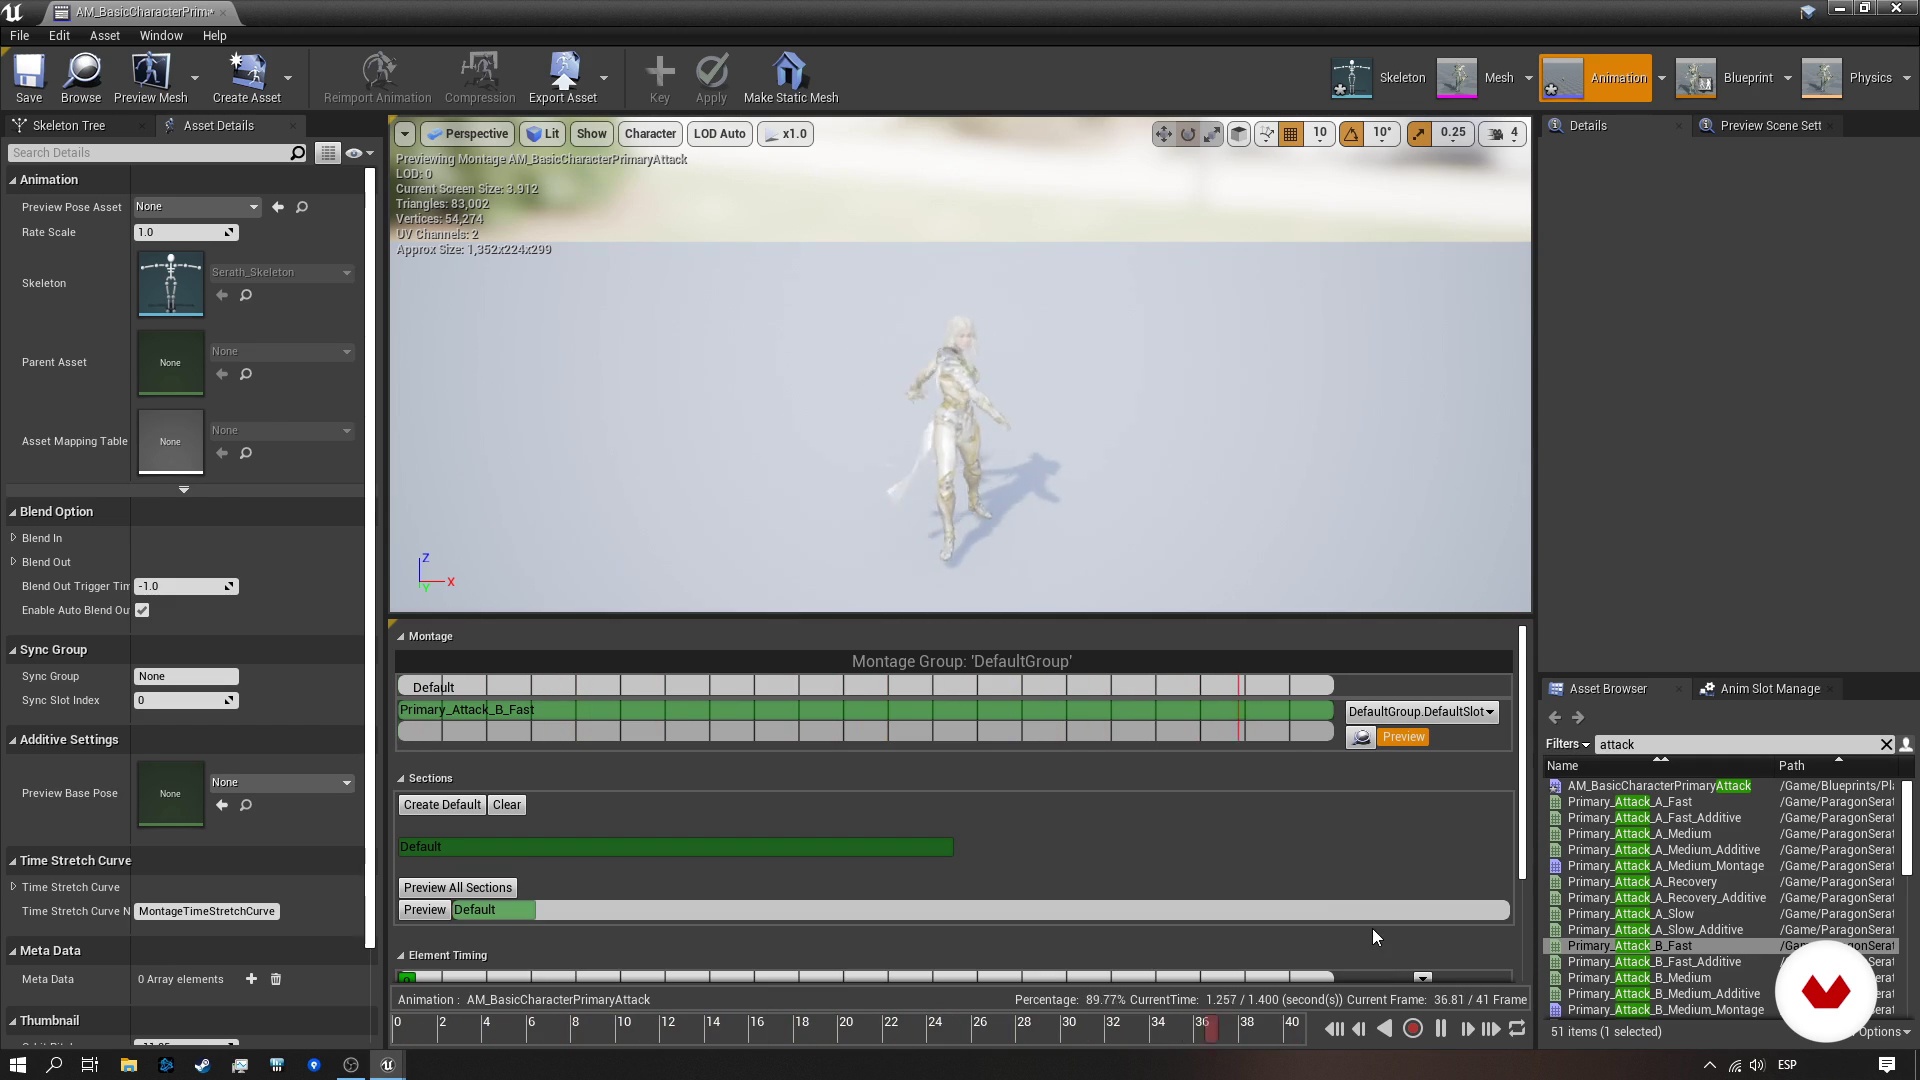Click the search magnifier in Asset Details
The image size is (1920, 1080).
297,153
